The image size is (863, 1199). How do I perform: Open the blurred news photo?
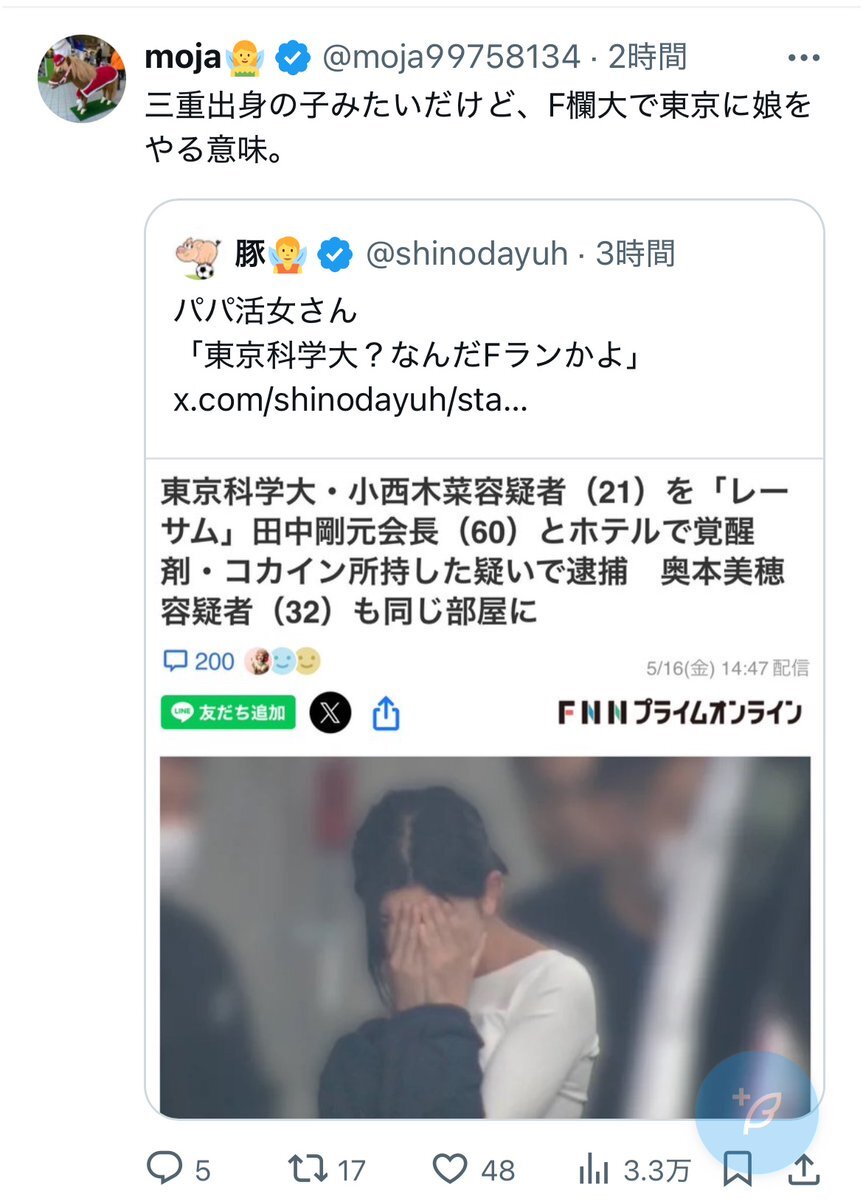pyautogui.click(x=485, y=937)
